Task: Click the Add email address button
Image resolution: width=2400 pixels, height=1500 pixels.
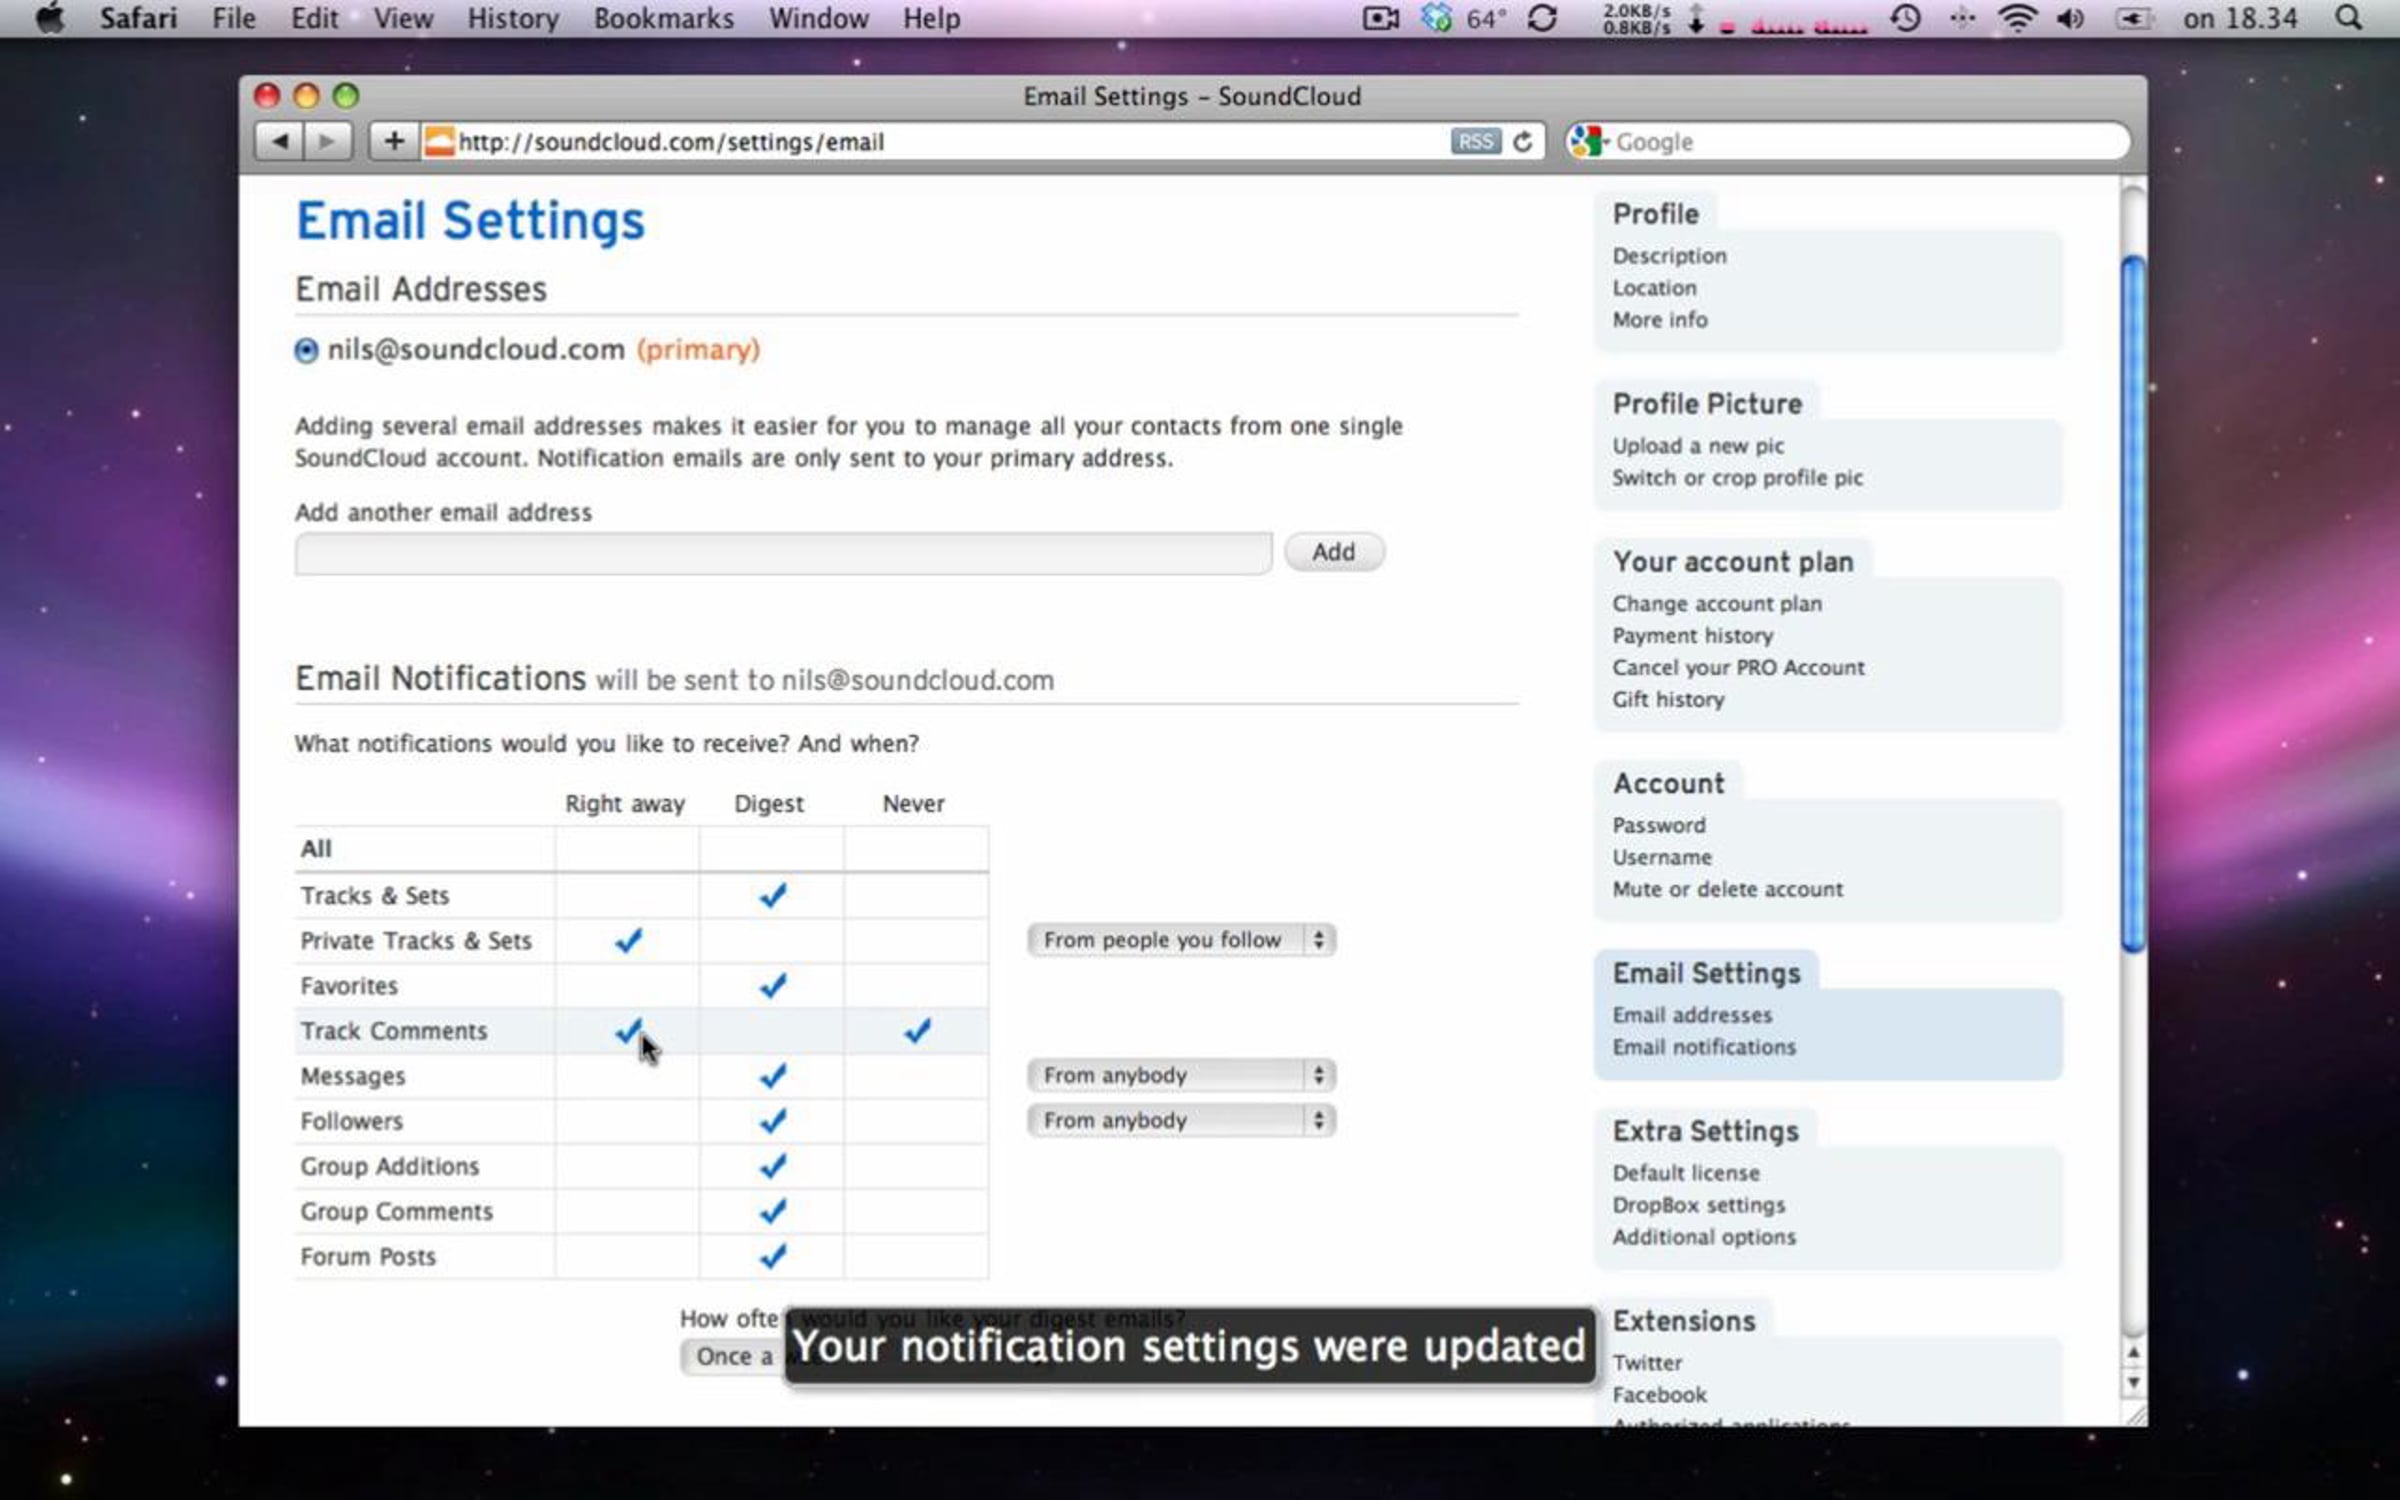Action: 1334,552
